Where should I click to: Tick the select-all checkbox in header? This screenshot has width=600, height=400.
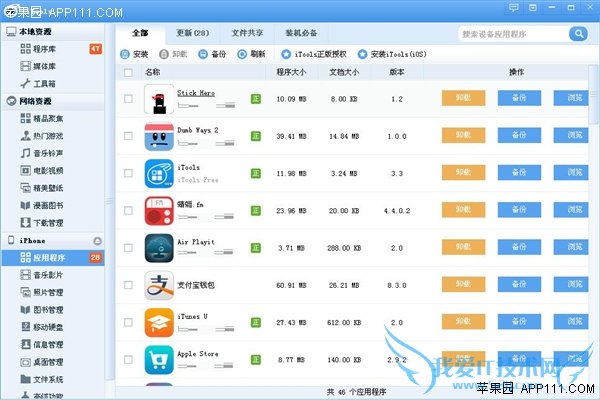coord(128,72)
